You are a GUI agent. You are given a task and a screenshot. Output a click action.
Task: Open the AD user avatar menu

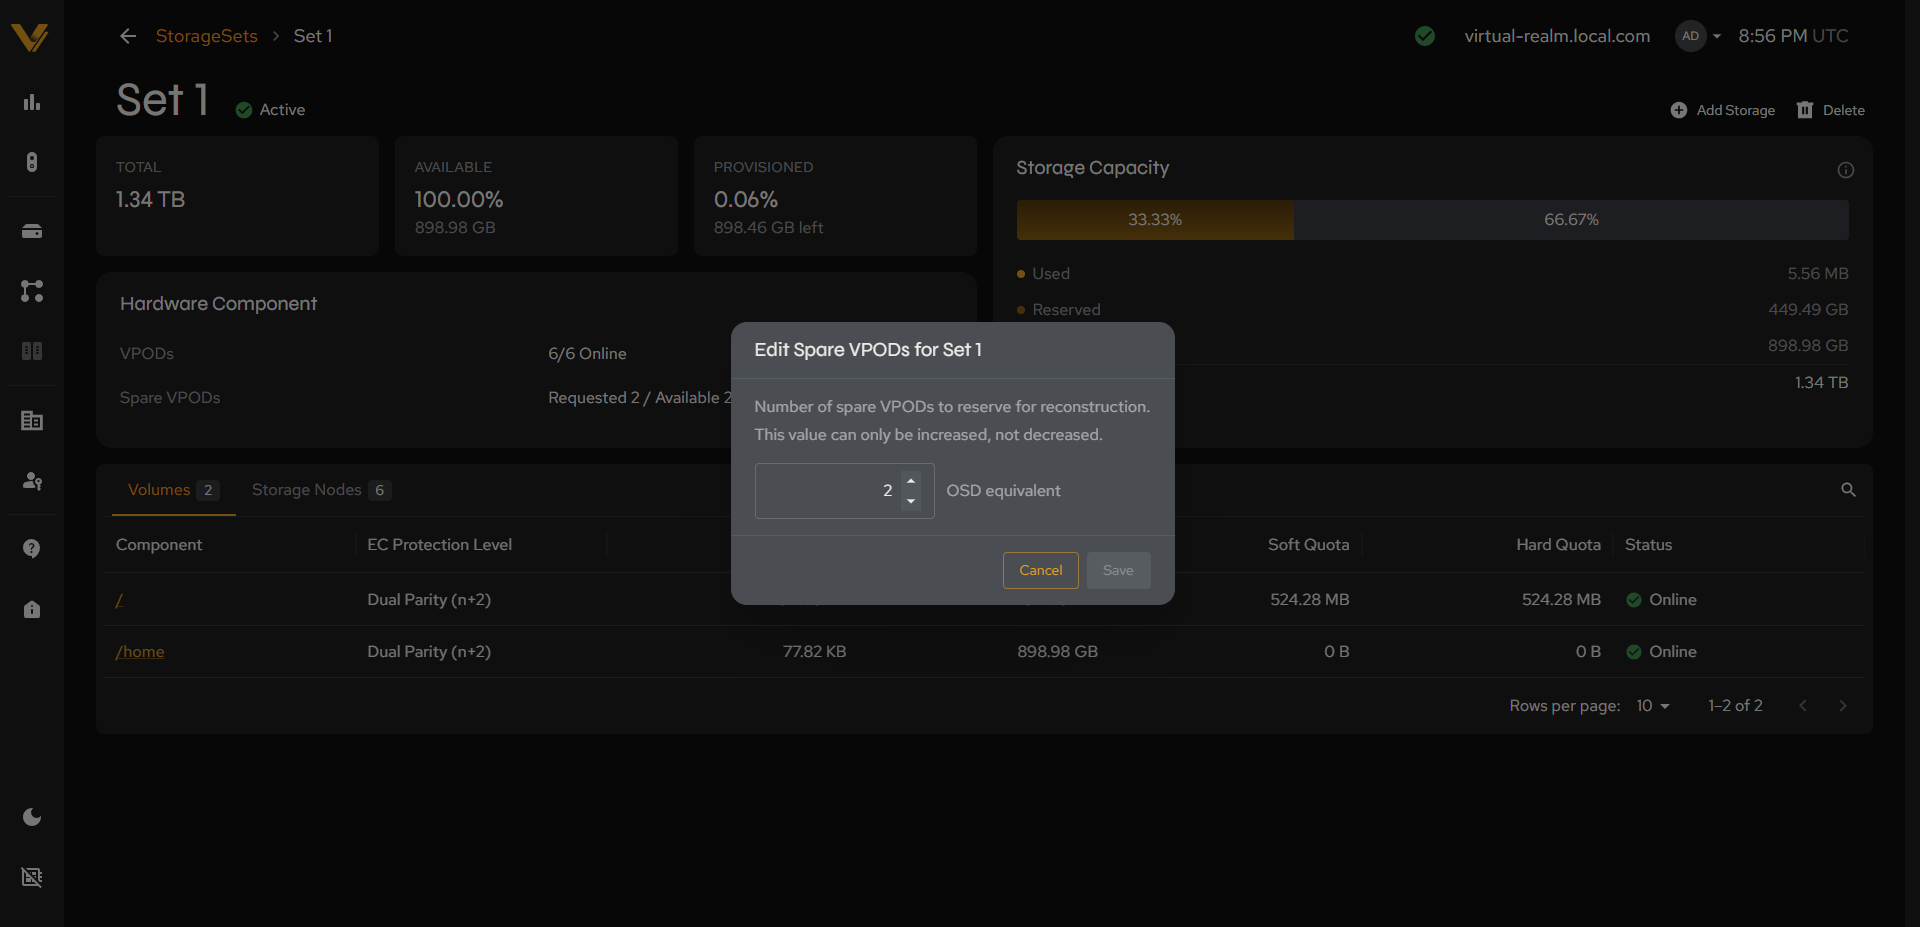pyautogui.click(x=1698, y=36)
